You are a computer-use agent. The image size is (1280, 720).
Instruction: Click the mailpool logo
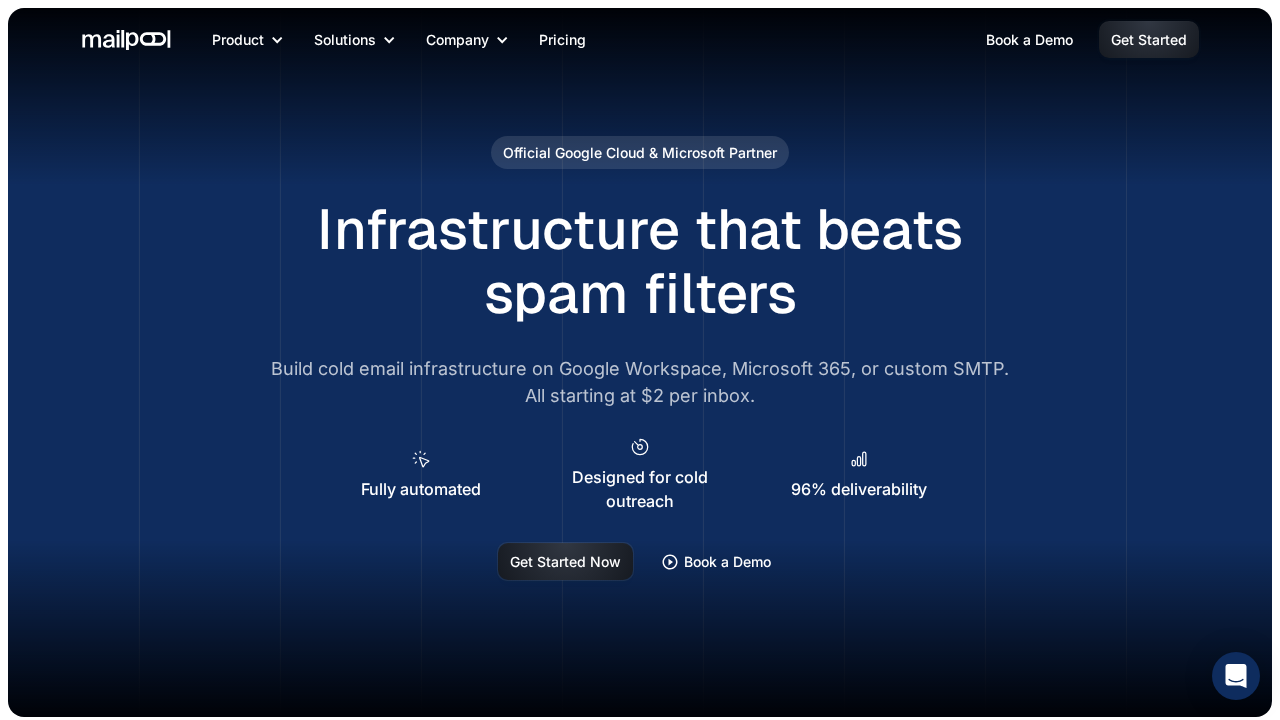click(126, 40)
